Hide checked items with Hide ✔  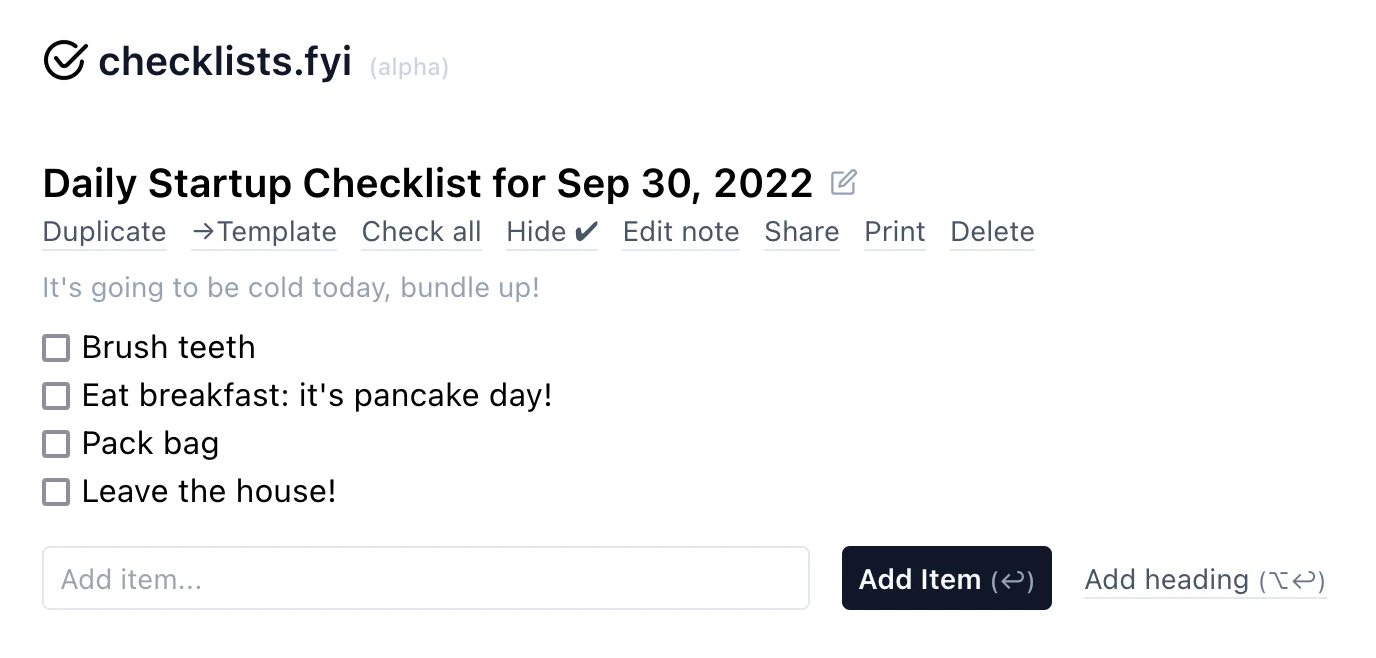coord(551,232)
